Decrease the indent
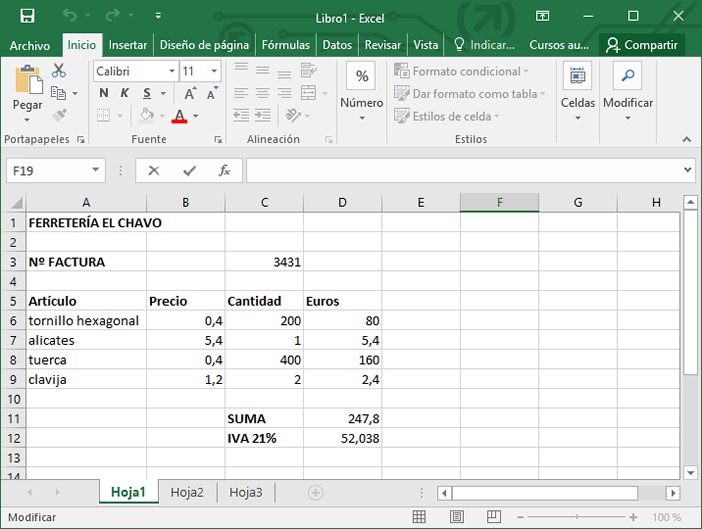Screen dimensions: 702x529 point(241,115)
